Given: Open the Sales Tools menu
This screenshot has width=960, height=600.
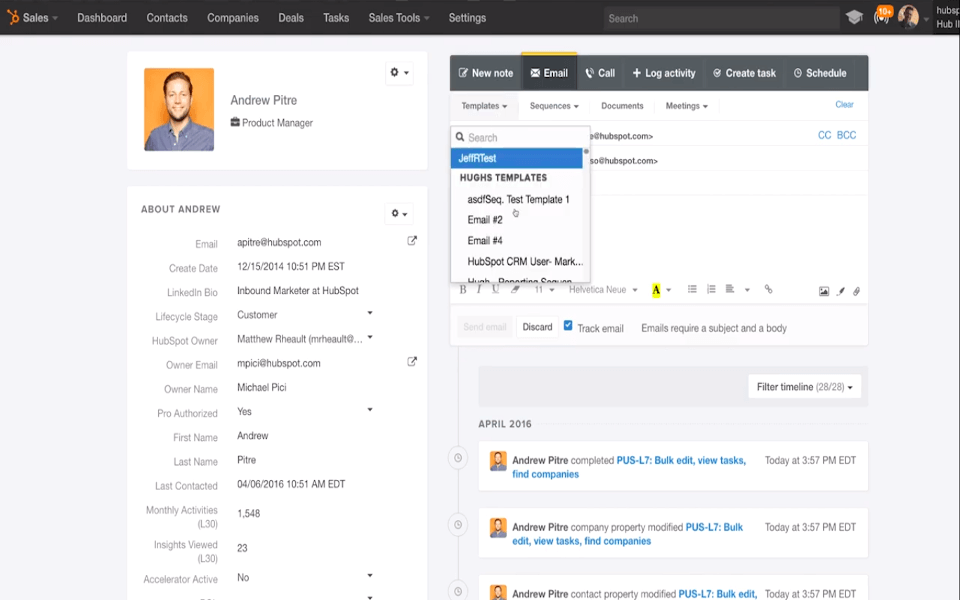Looking at the screenshot, I should 399,18.
